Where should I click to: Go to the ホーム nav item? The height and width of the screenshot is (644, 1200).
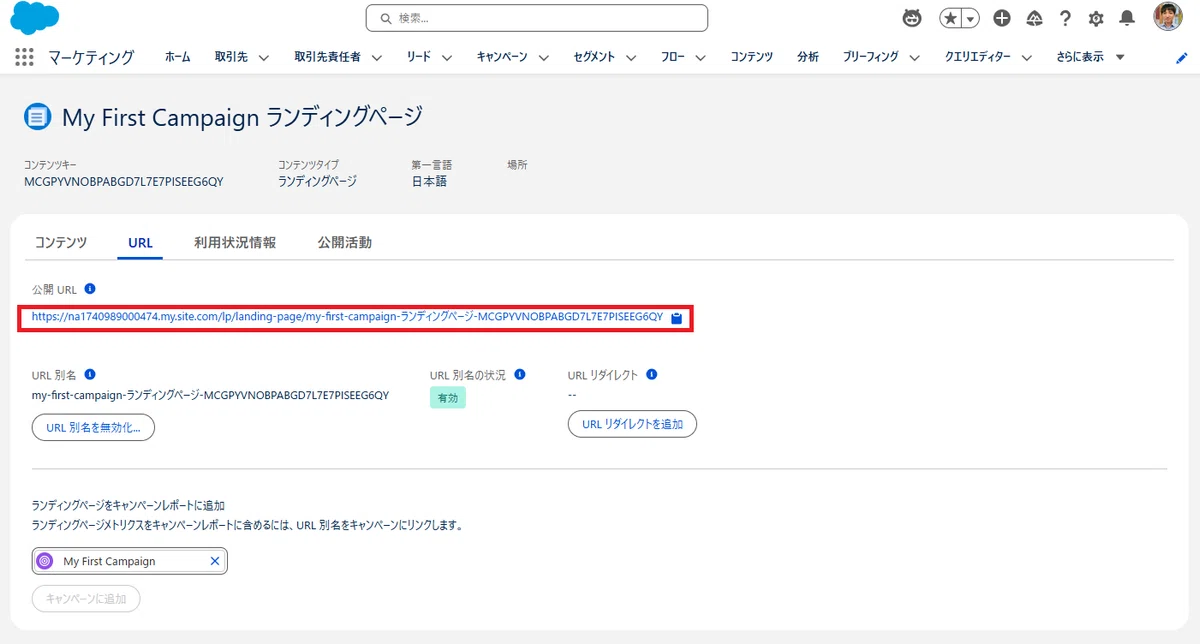pos(178,57)
